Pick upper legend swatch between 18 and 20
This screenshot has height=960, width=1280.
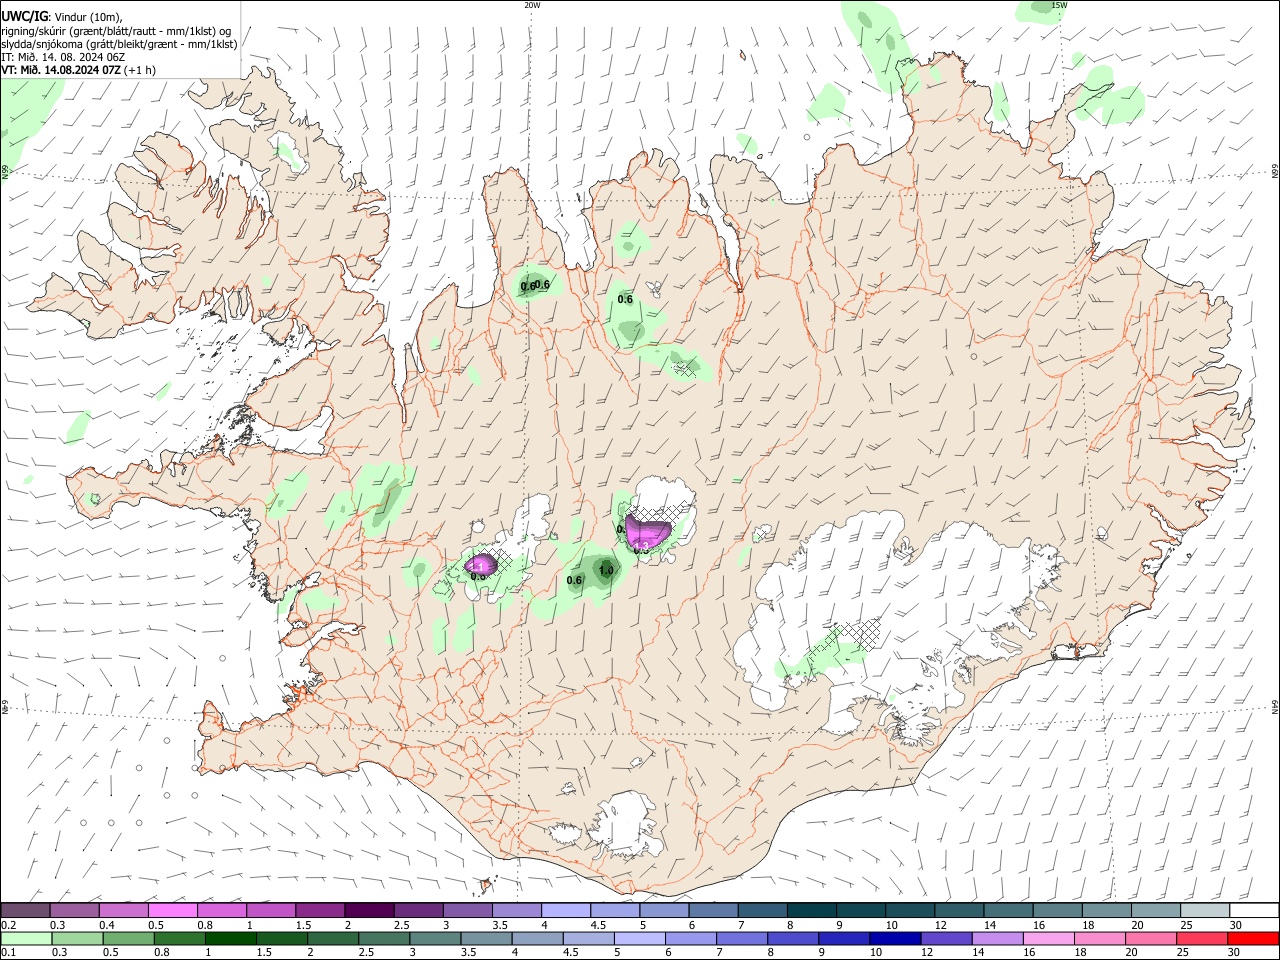(1105, 910)
